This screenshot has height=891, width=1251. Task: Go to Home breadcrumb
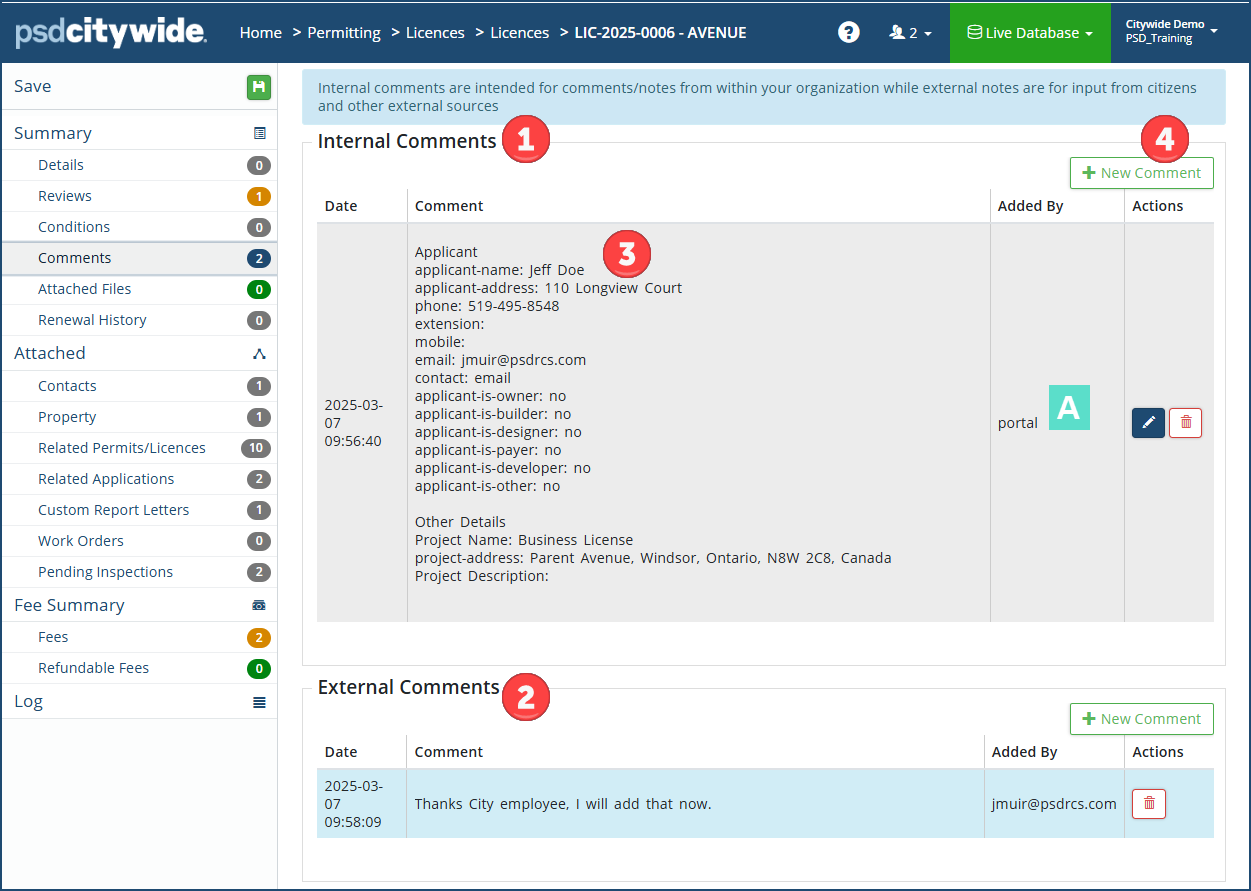[261, 33]
